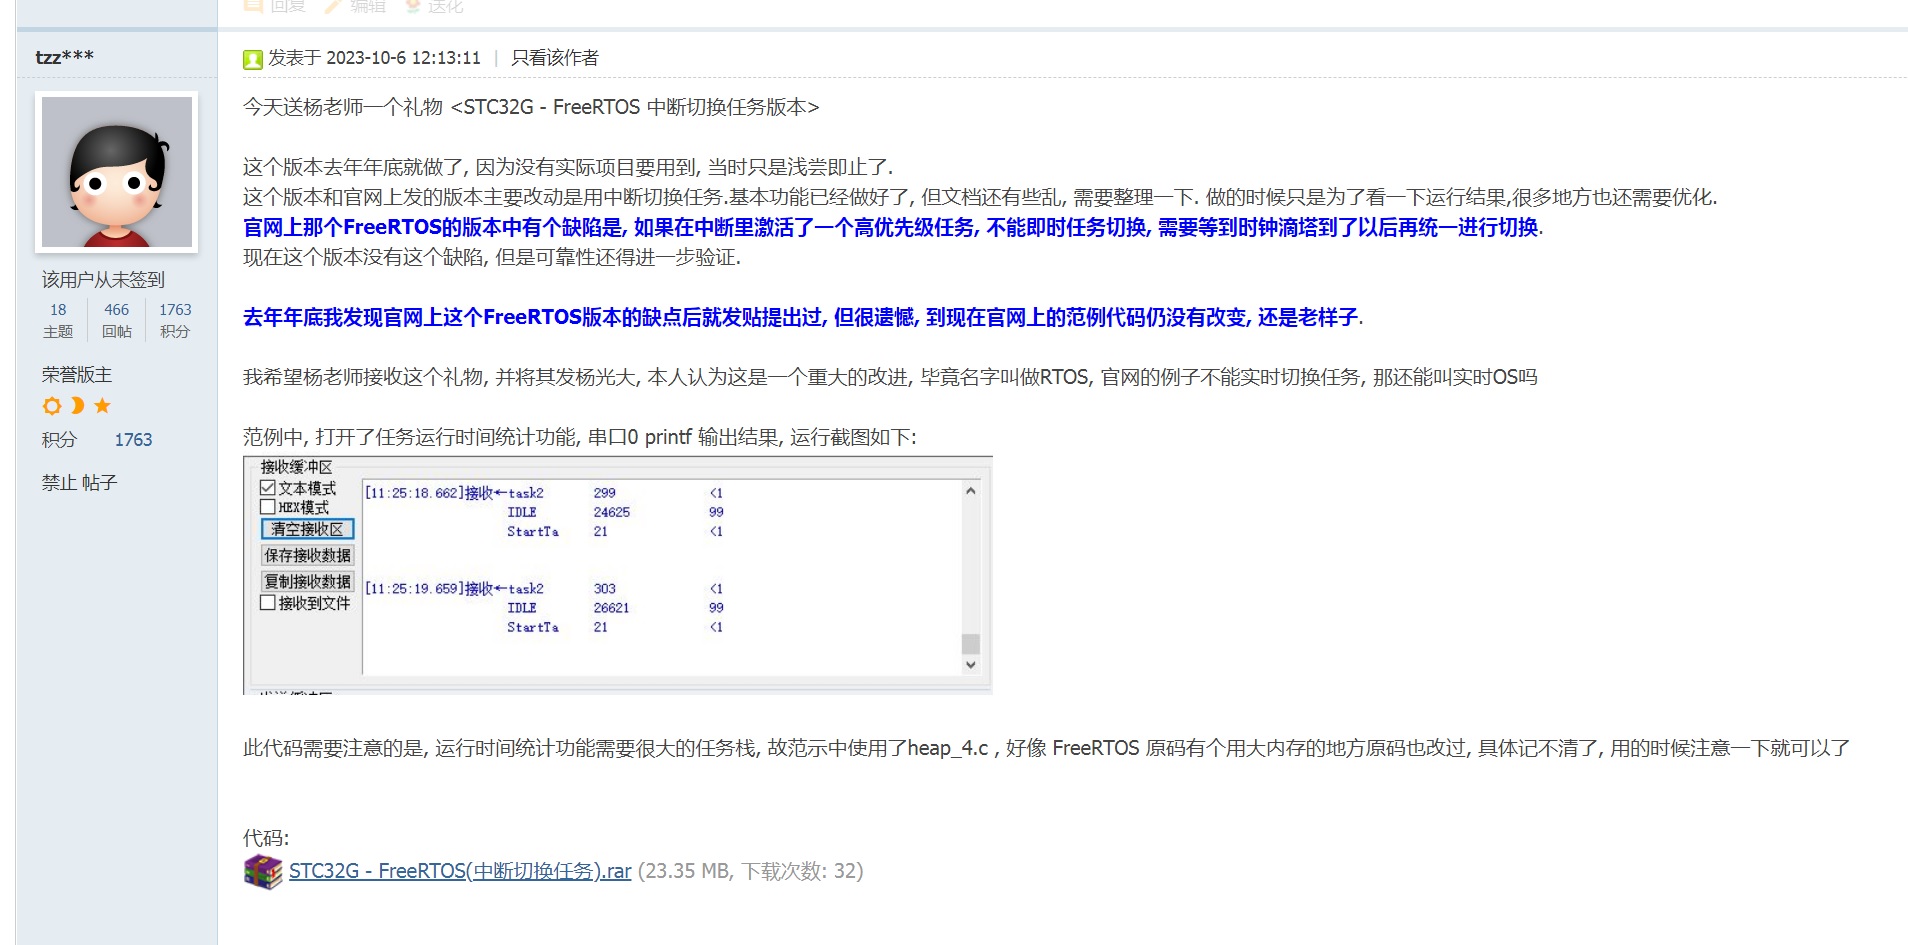Click blue bold line starting 去年年底我发现官网上

803,317
